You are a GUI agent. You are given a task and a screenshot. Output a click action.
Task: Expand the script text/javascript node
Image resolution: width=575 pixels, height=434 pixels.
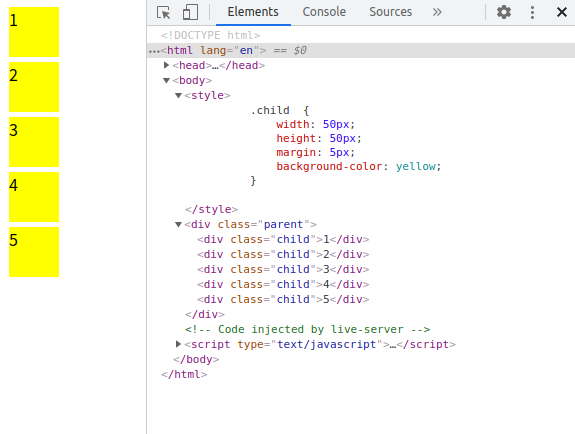pyautogui.click(x=178, y=344)
